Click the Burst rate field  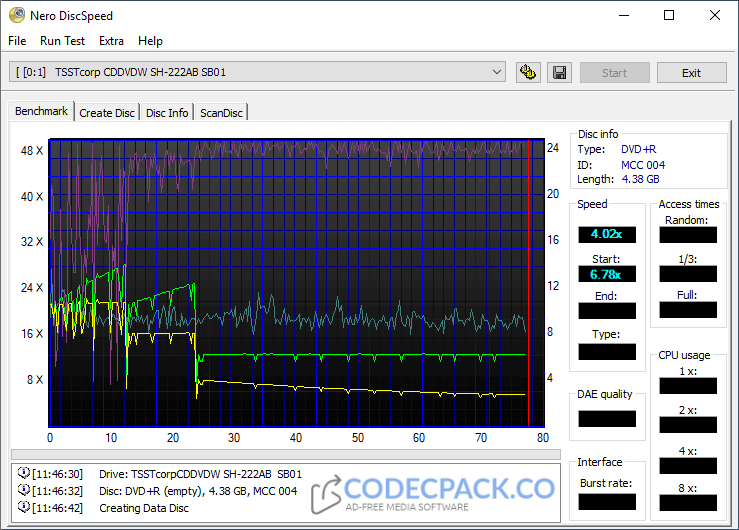pyautogui.click(x=607, y=502)
